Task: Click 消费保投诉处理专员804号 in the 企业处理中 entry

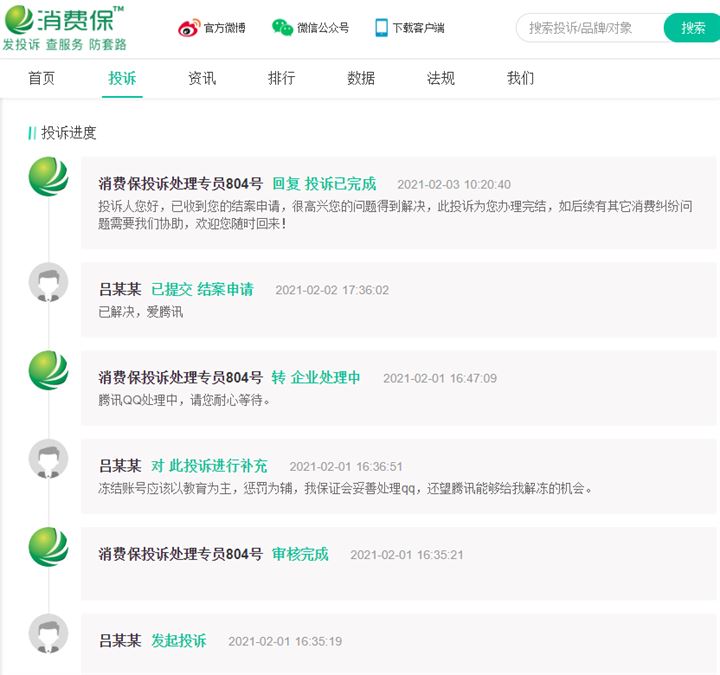Action: tap(180, 378)
